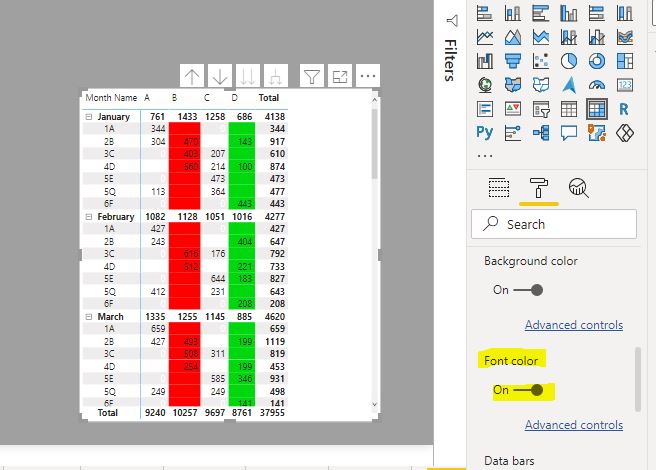Screen dimensions: 656x470
Task: Select the Clustered bar chart visual
Action: (x=541, y=13)
